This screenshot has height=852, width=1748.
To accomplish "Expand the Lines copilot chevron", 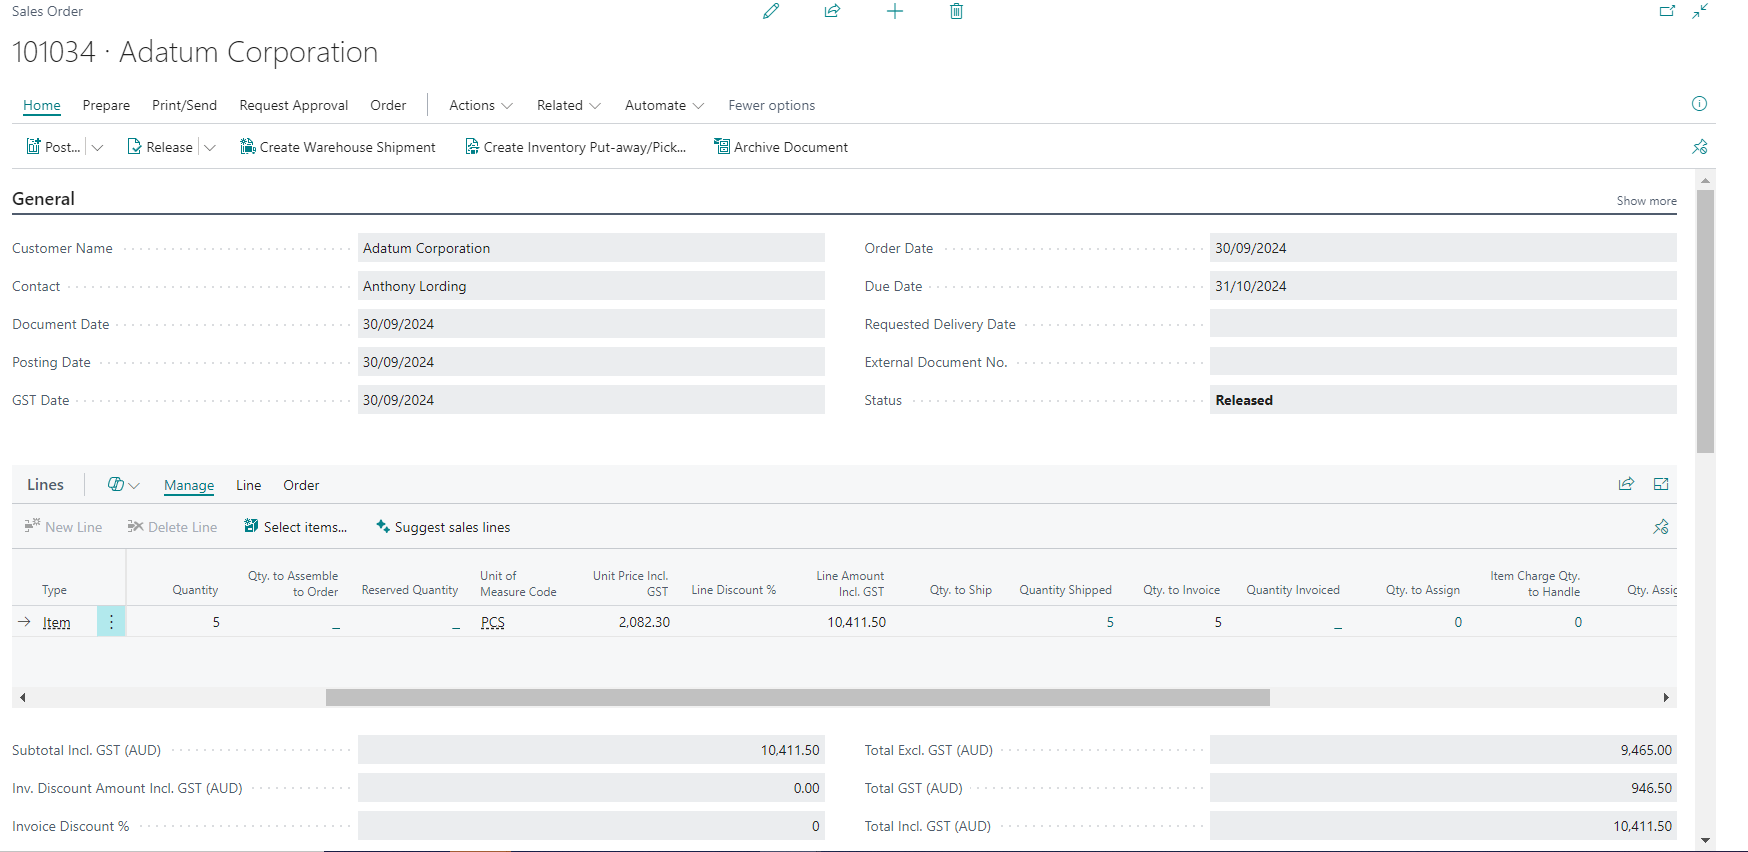I will [135, 485].
